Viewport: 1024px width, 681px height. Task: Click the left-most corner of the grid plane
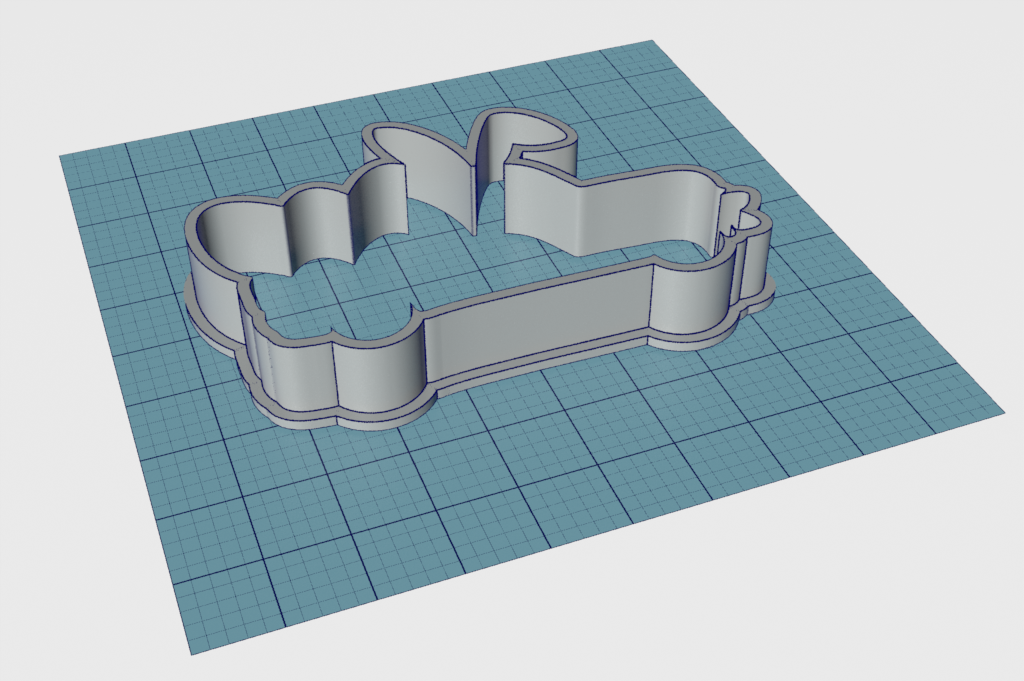click(62, 156)
